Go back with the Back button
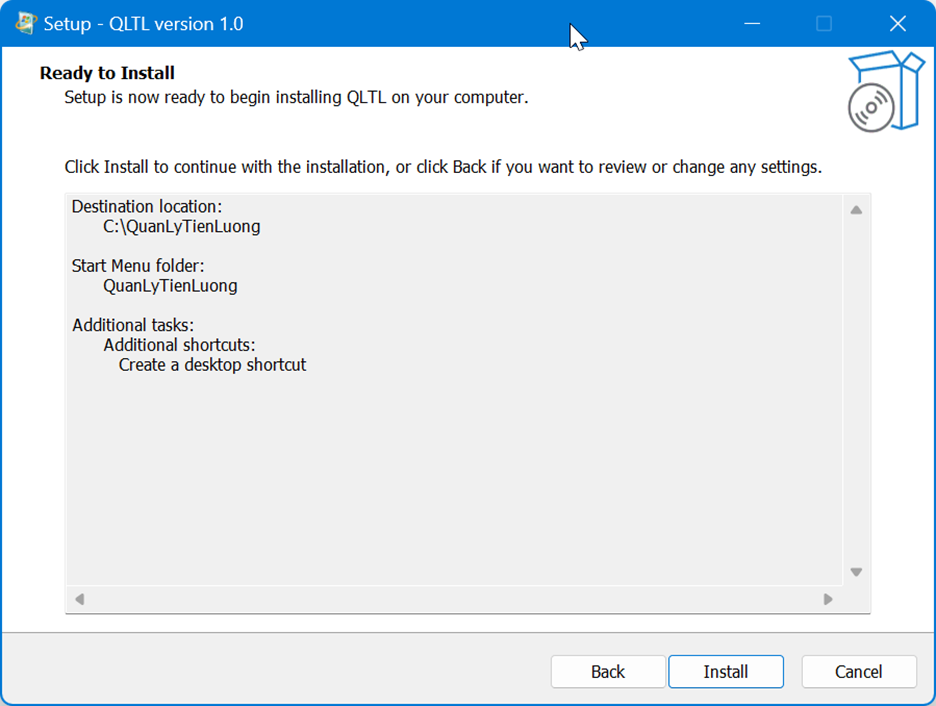This screenshot has width=936, height=706. click(607, 672)
